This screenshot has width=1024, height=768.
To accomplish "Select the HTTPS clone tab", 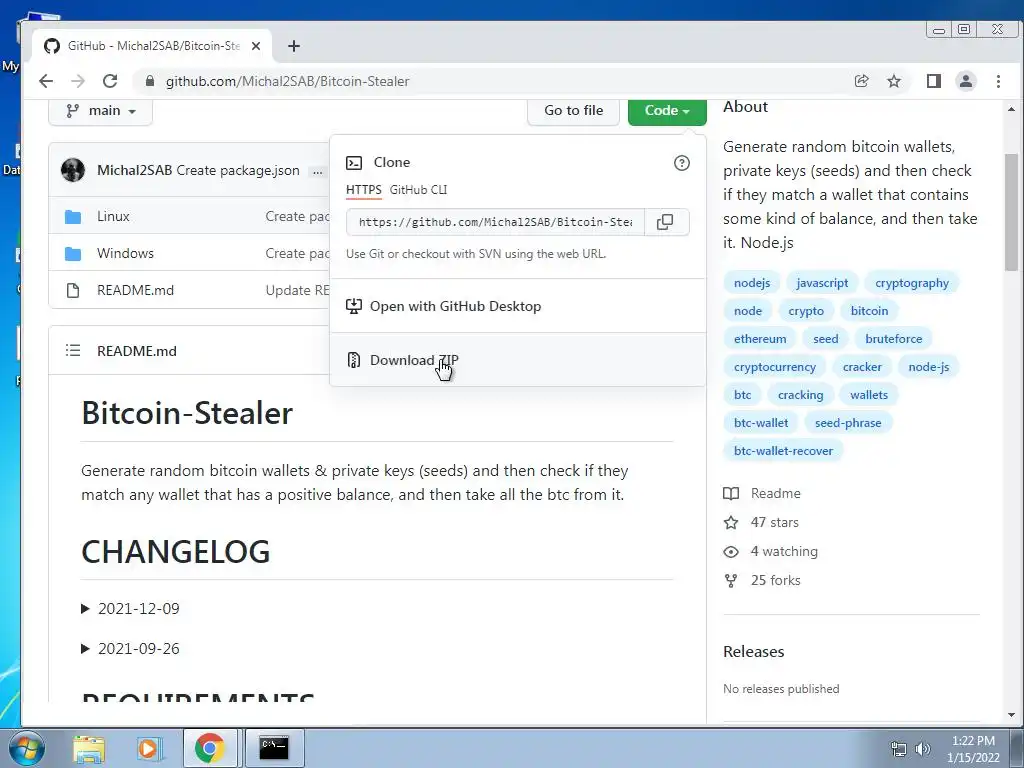I will pos(364,189).
